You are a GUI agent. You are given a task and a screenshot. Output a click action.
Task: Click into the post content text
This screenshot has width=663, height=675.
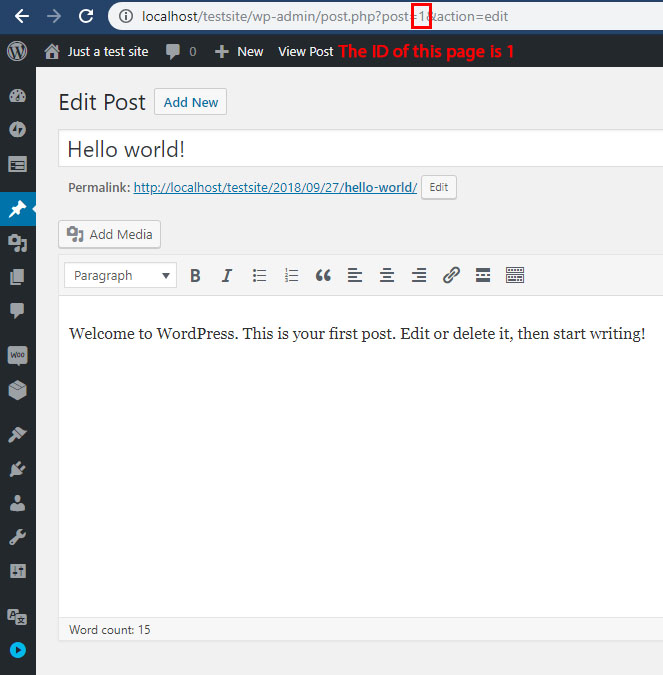(357, 334)
